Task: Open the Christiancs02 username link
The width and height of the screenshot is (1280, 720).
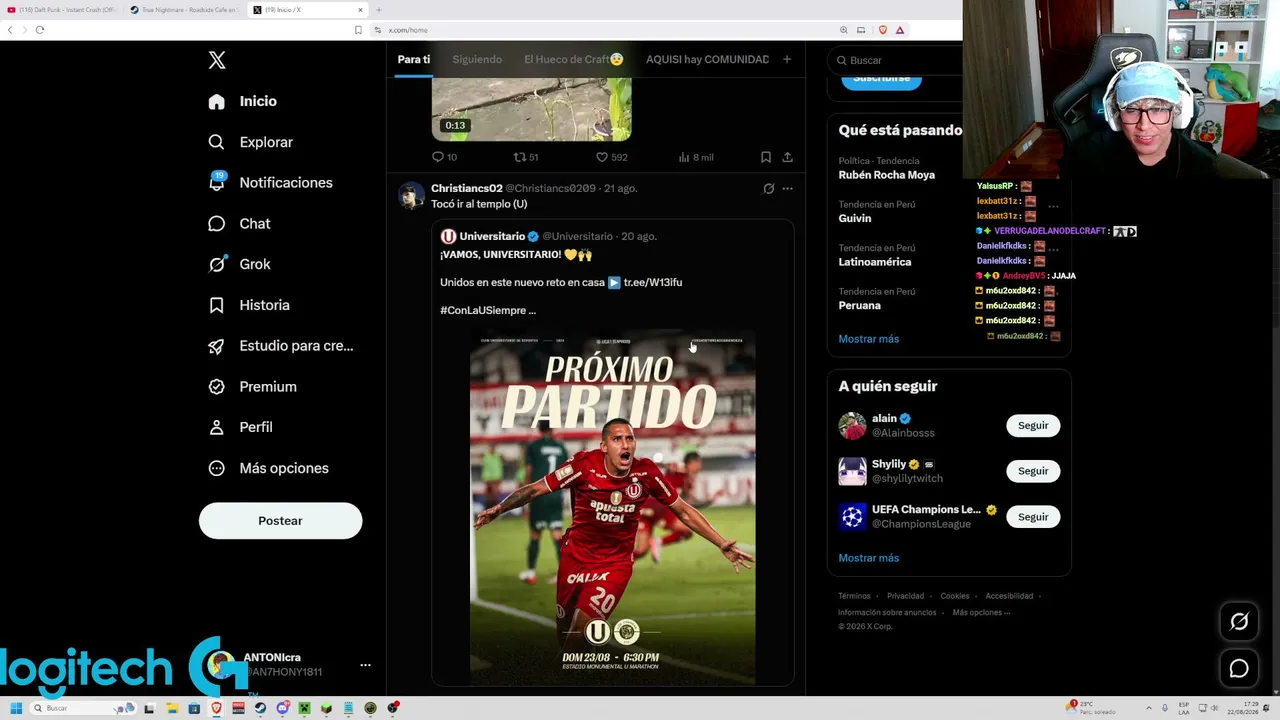Action: coord(467,188)
